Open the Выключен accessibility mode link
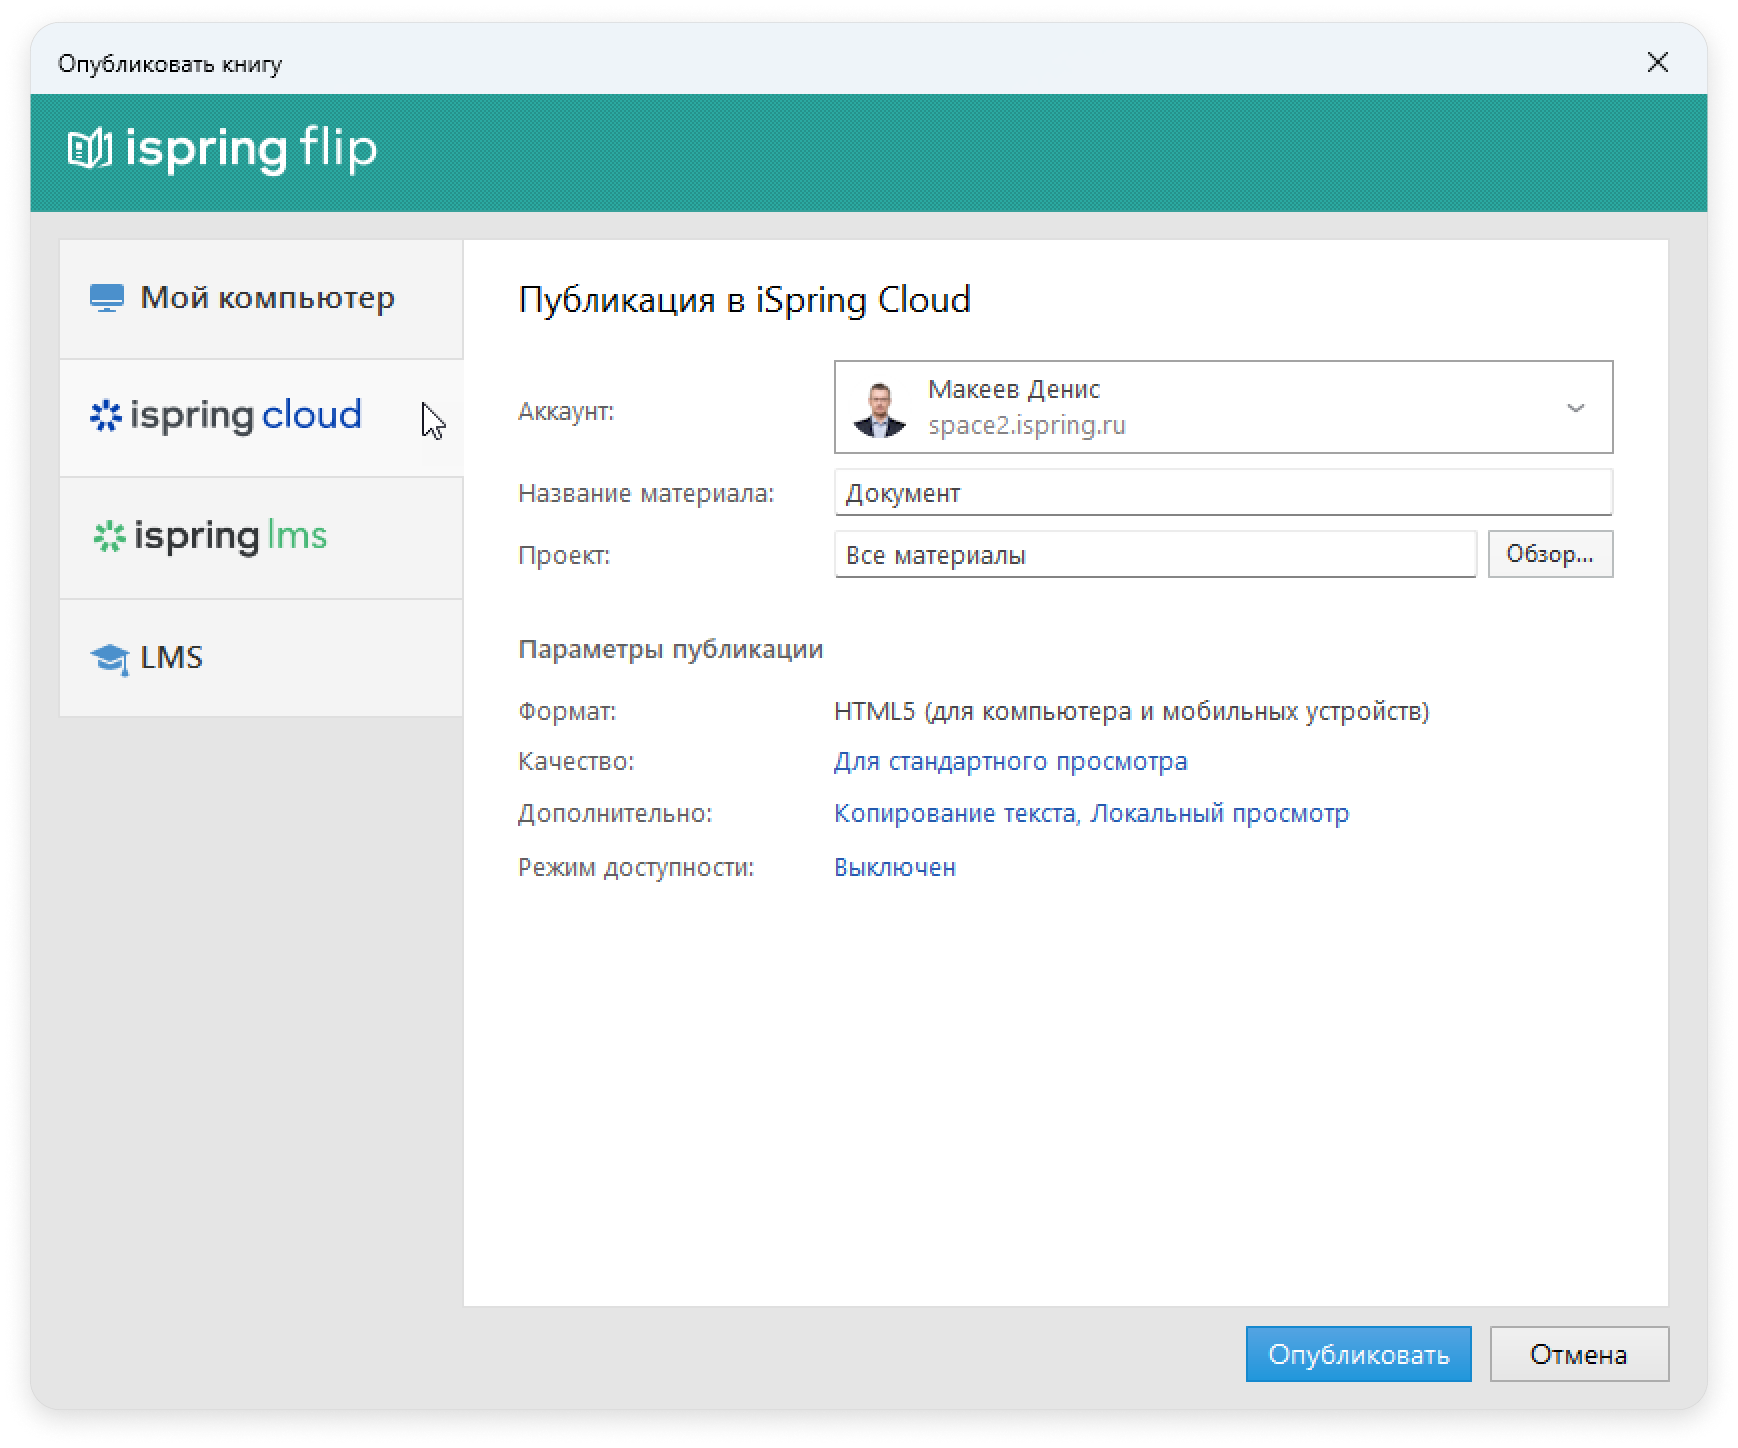The width and height of the screenshot is (1738, 1448). (894, 867)
